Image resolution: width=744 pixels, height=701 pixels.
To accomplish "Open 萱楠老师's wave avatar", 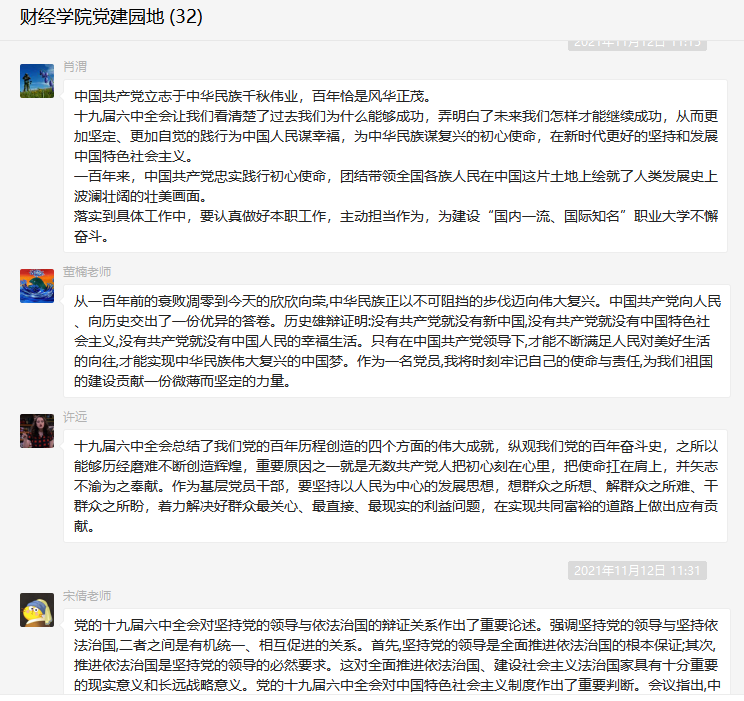I will [x=37, y=285].
